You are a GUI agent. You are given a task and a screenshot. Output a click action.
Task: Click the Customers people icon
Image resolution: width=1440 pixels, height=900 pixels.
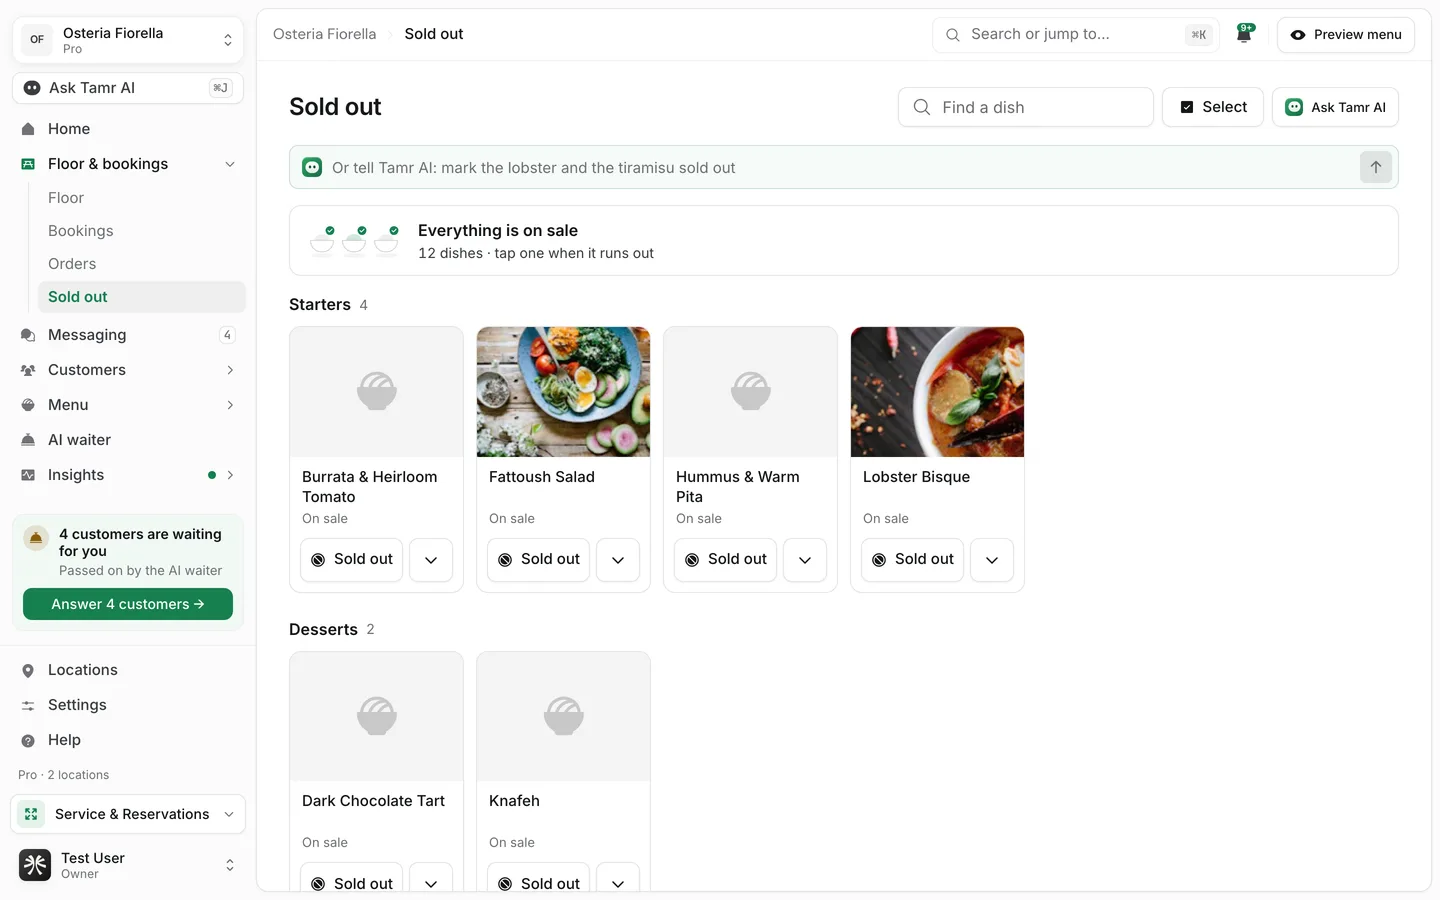coord(28,370)
